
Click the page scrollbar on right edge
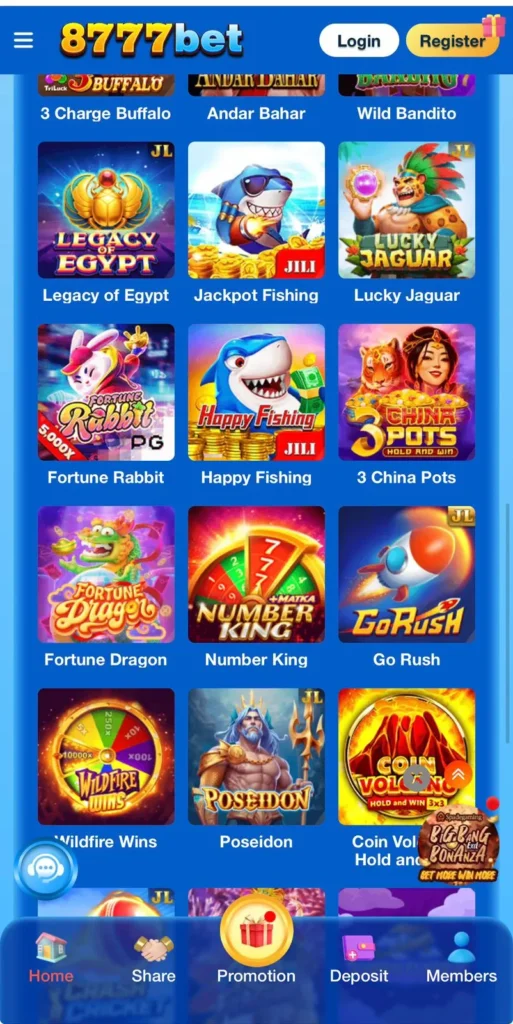508,624
